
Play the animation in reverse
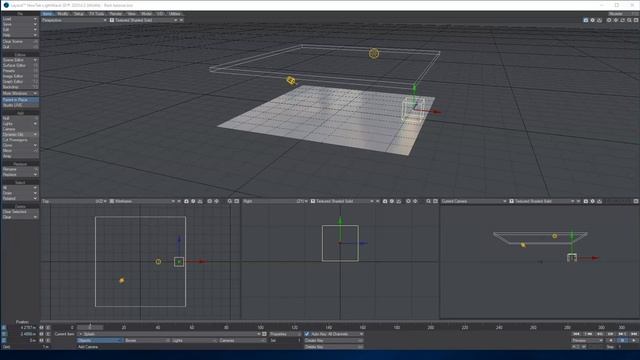[611, 340]
